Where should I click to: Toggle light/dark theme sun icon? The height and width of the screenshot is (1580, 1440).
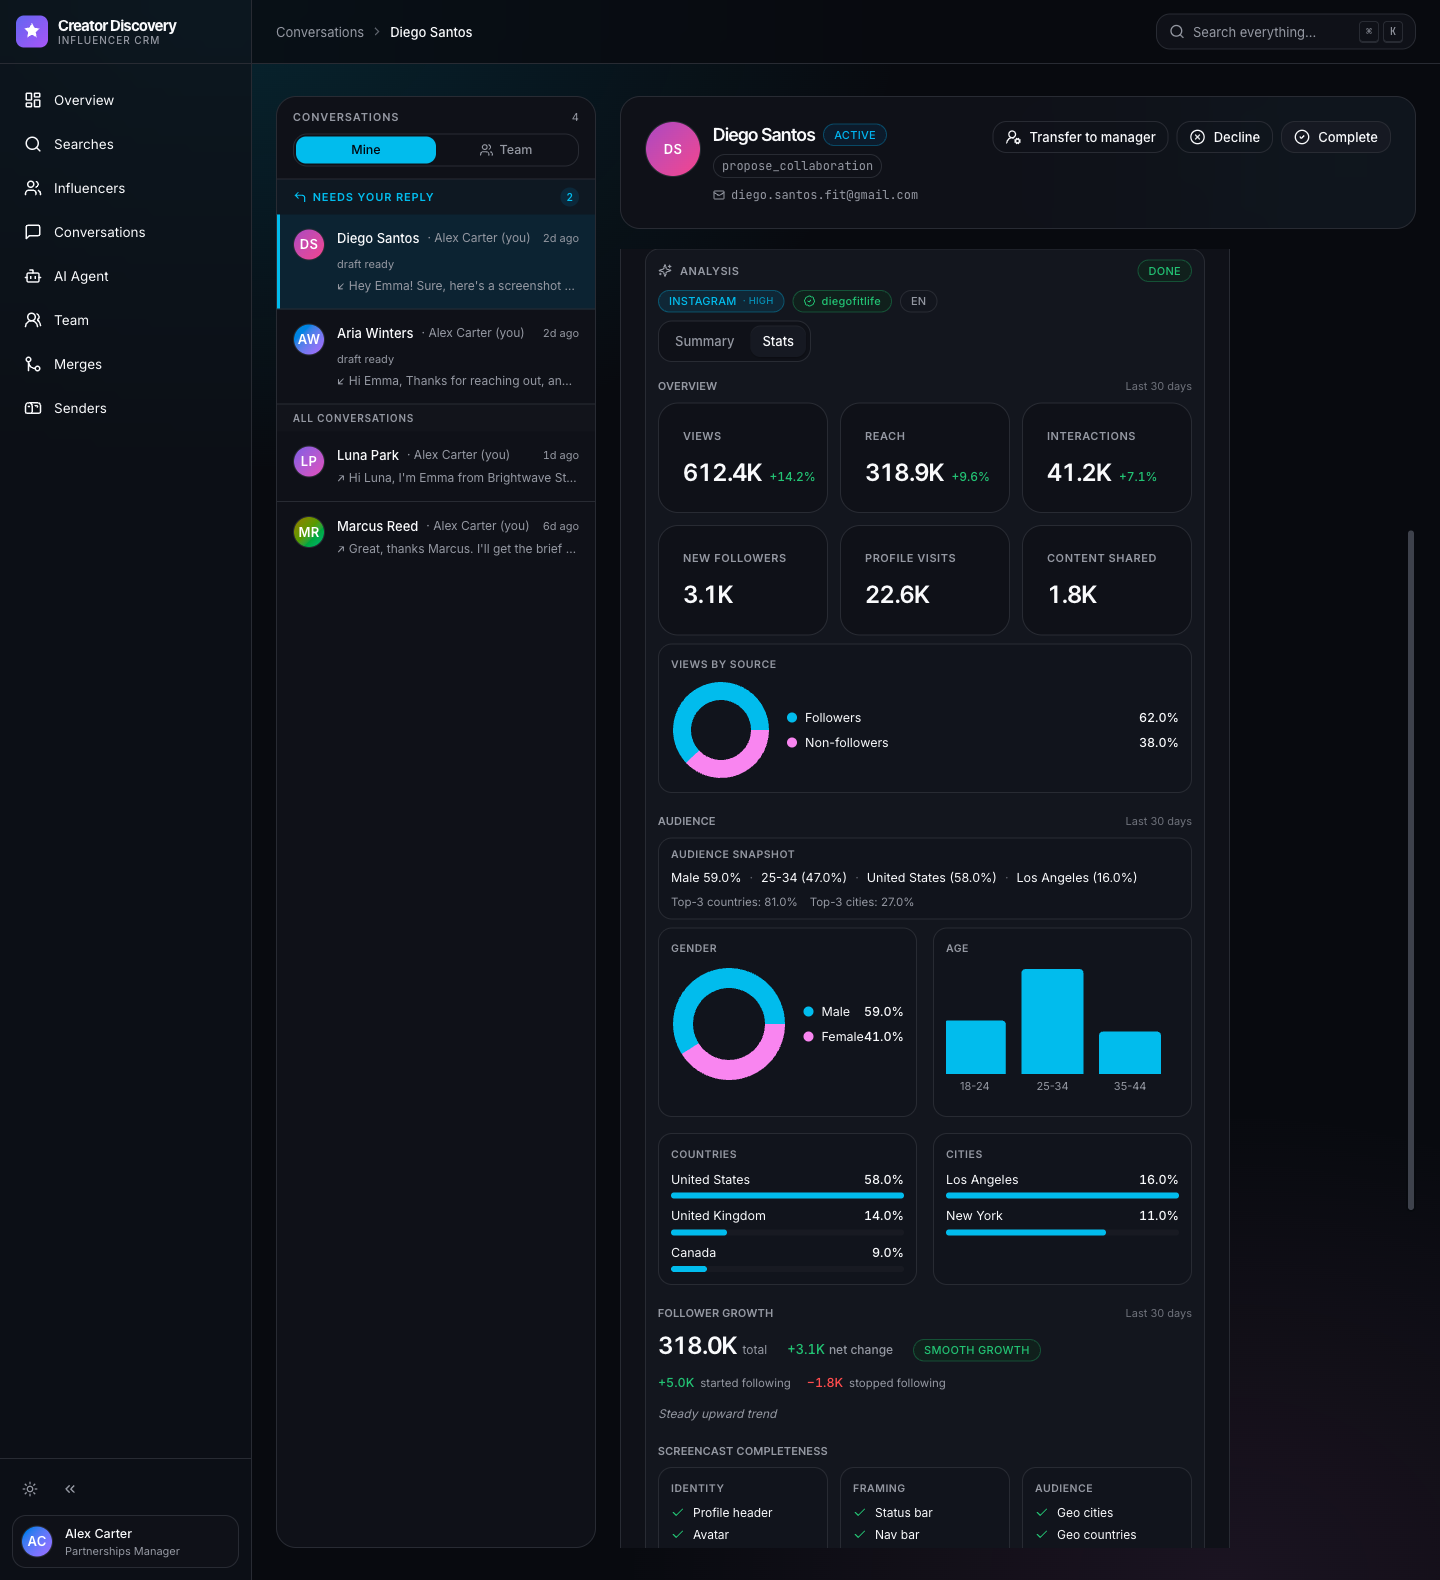(x=30, y=1489)
